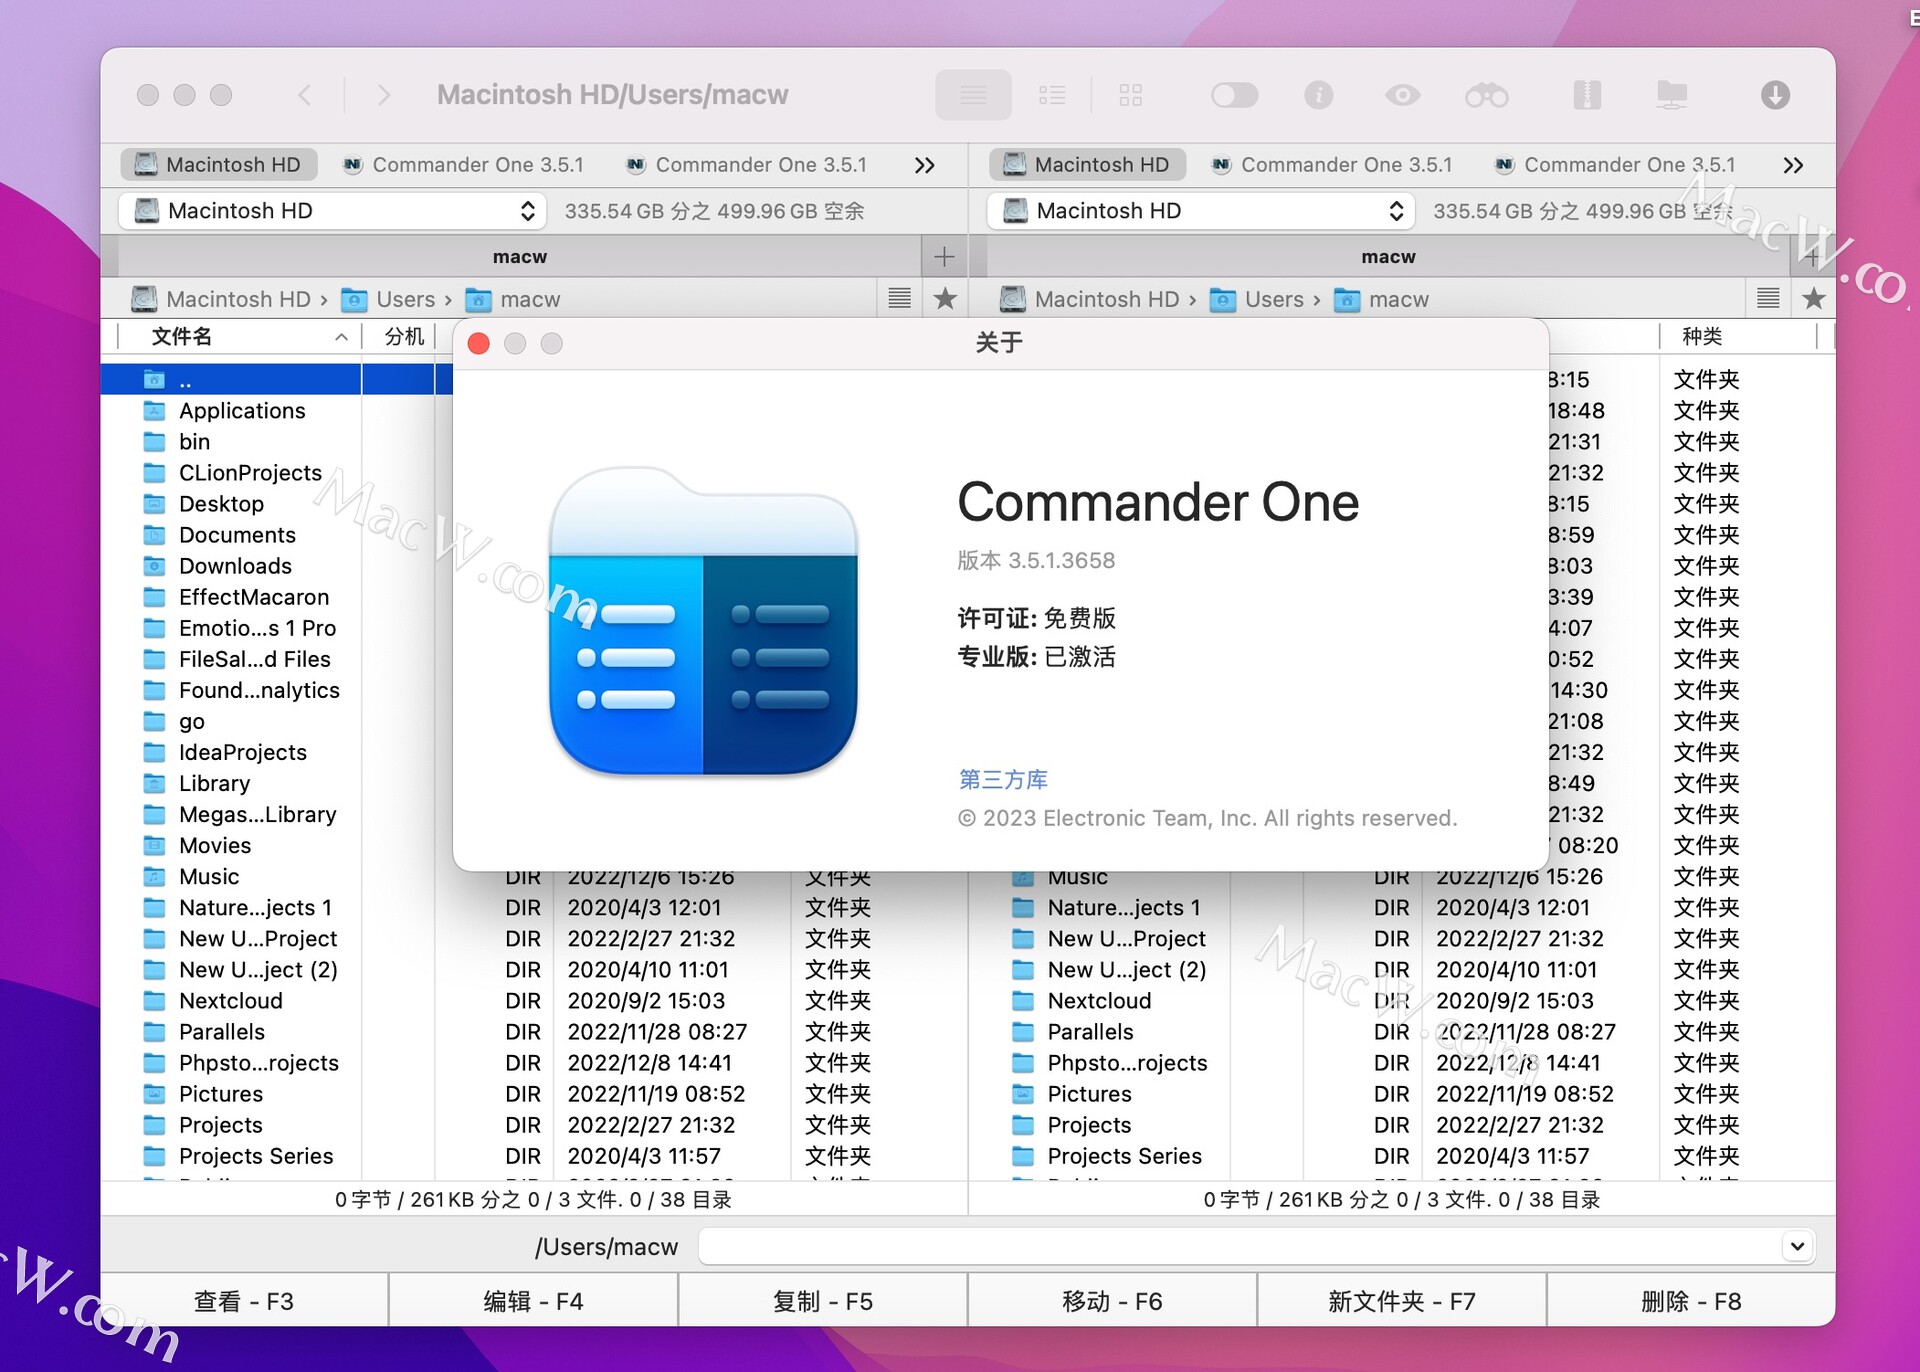The width and height of the screenshot is (1920, 1372).
Task: Click Music folder icon in left pane
Action: 155,876
